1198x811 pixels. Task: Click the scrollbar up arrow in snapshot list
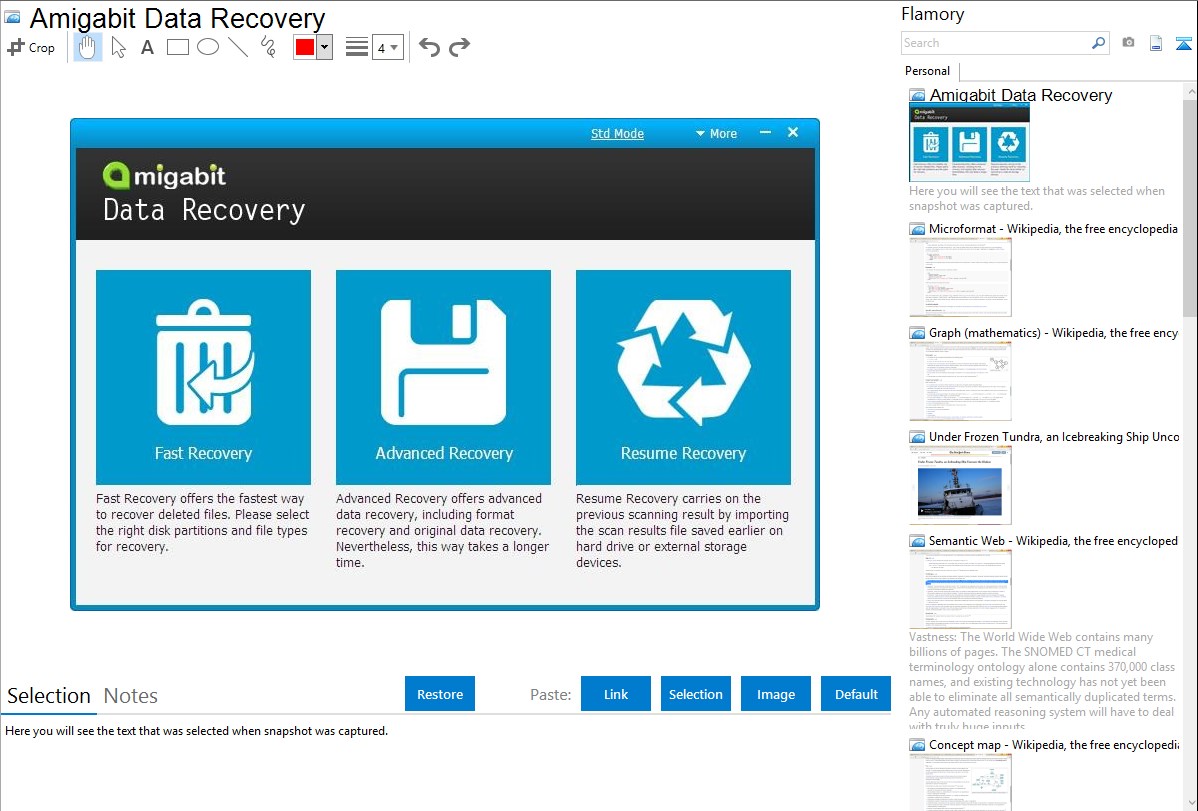coord(1190,91)
